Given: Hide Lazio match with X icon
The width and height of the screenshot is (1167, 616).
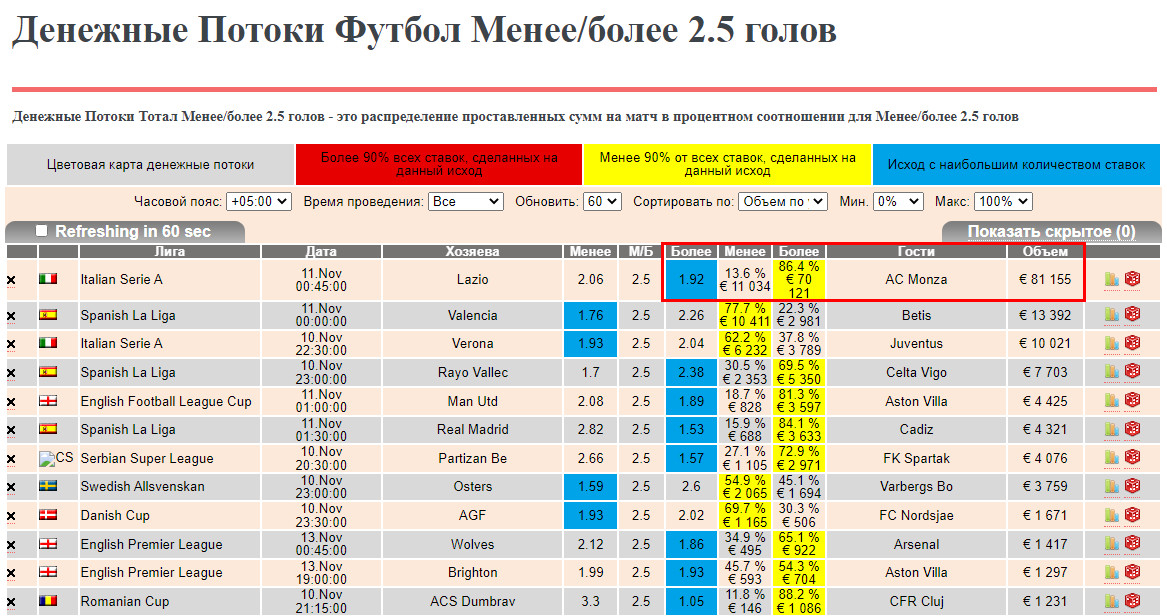Looking at the screenshot, I should 11,280.
